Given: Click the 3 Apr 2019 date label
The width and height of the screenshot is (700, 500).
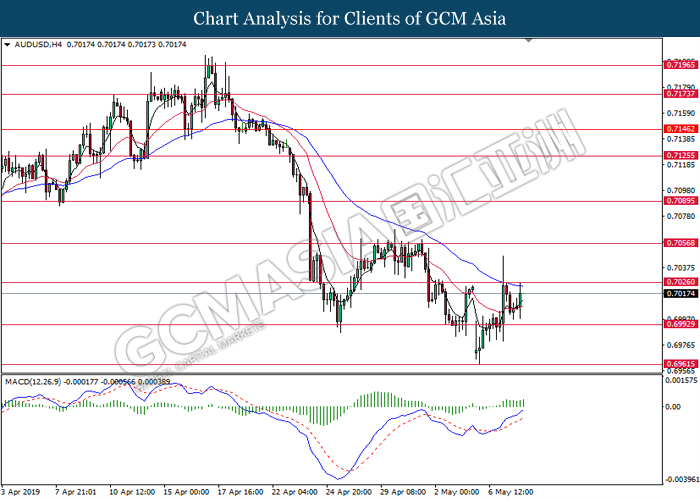Looking at the screenshot, I should [21, 492].
